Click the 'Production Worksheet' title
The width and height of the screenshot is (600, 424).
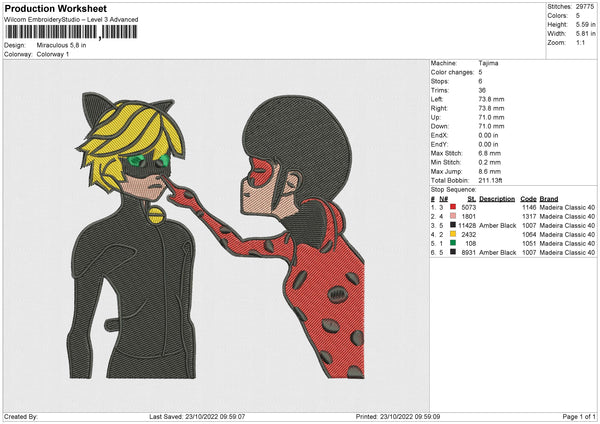coord(55,8)
